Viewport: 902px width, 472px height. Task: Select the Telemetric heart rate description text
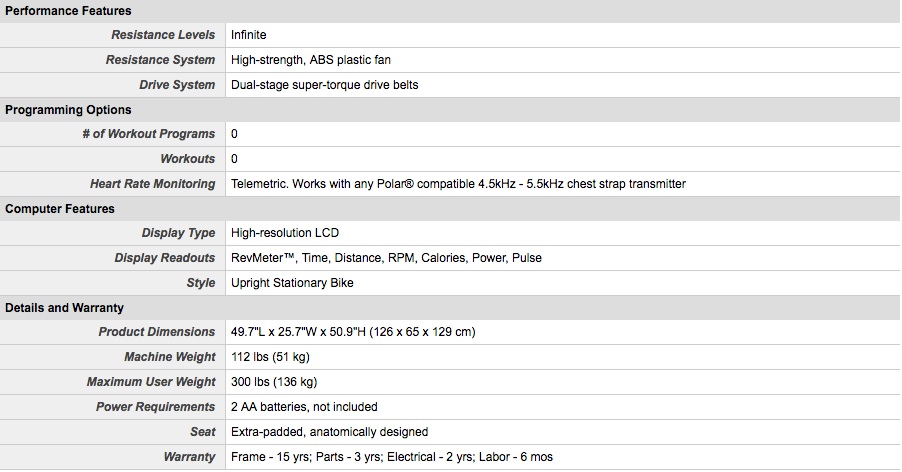coord(458,184)
